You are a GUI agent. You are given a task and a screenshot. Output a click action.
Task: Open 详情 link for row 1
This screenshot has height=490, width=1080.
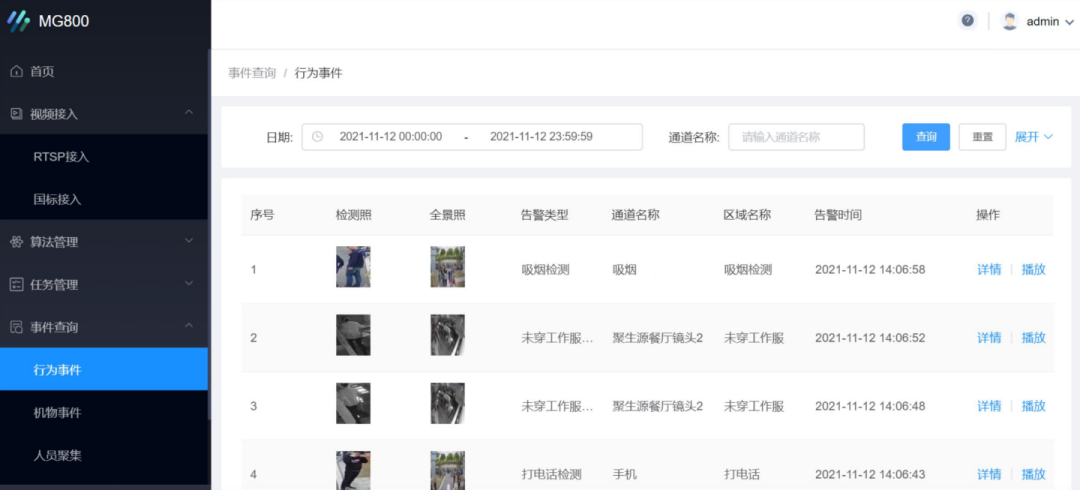(988, 269)
